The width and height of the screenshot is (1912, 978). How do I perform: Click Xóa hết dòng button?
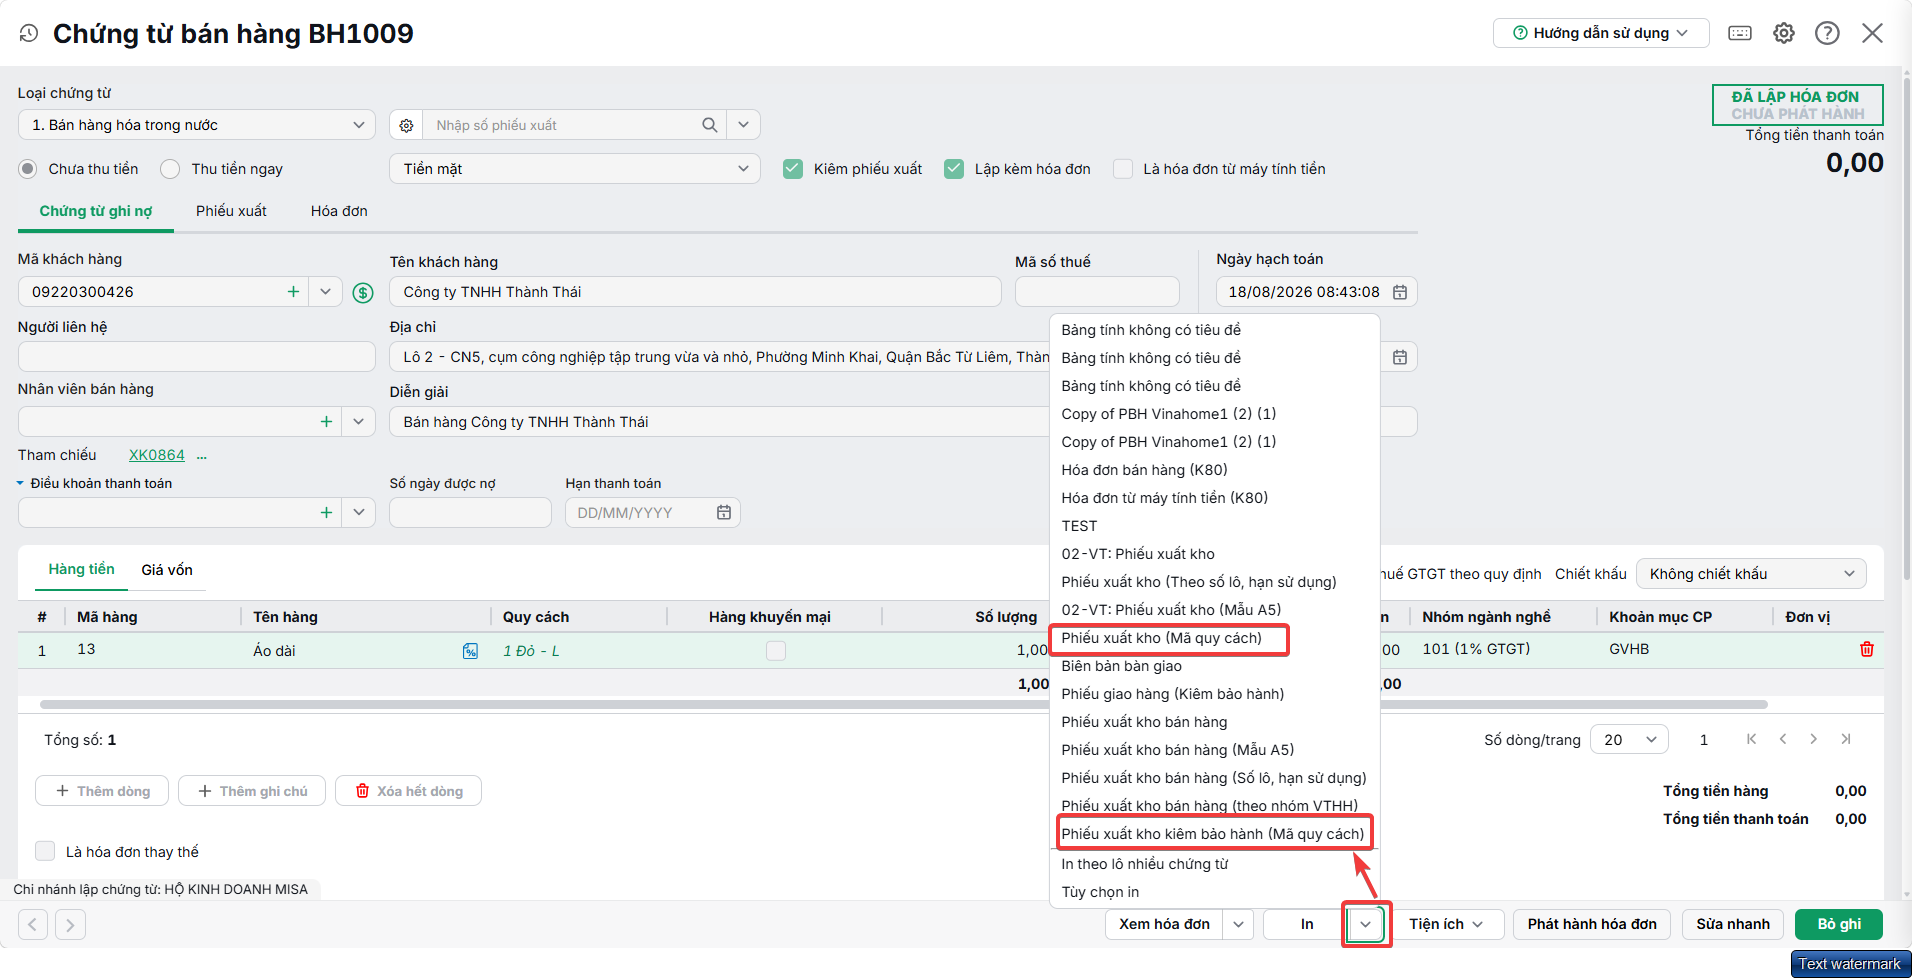(409, 791)
